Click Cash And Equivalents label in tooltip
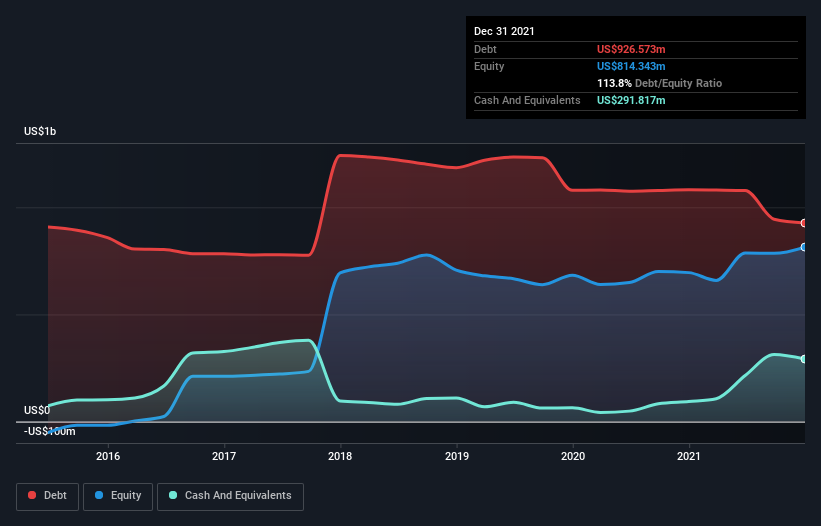 pos(527,100)
